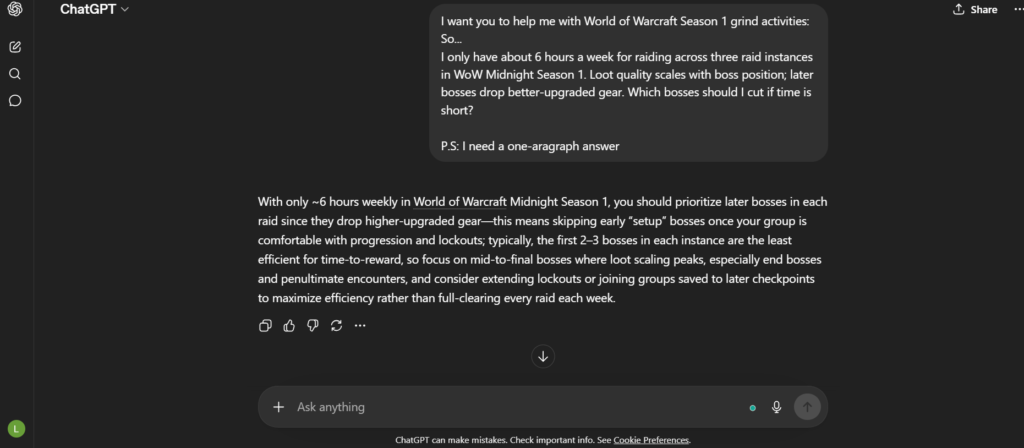
Task: Toggle thumbs up on the response
Action: [289, 325]
